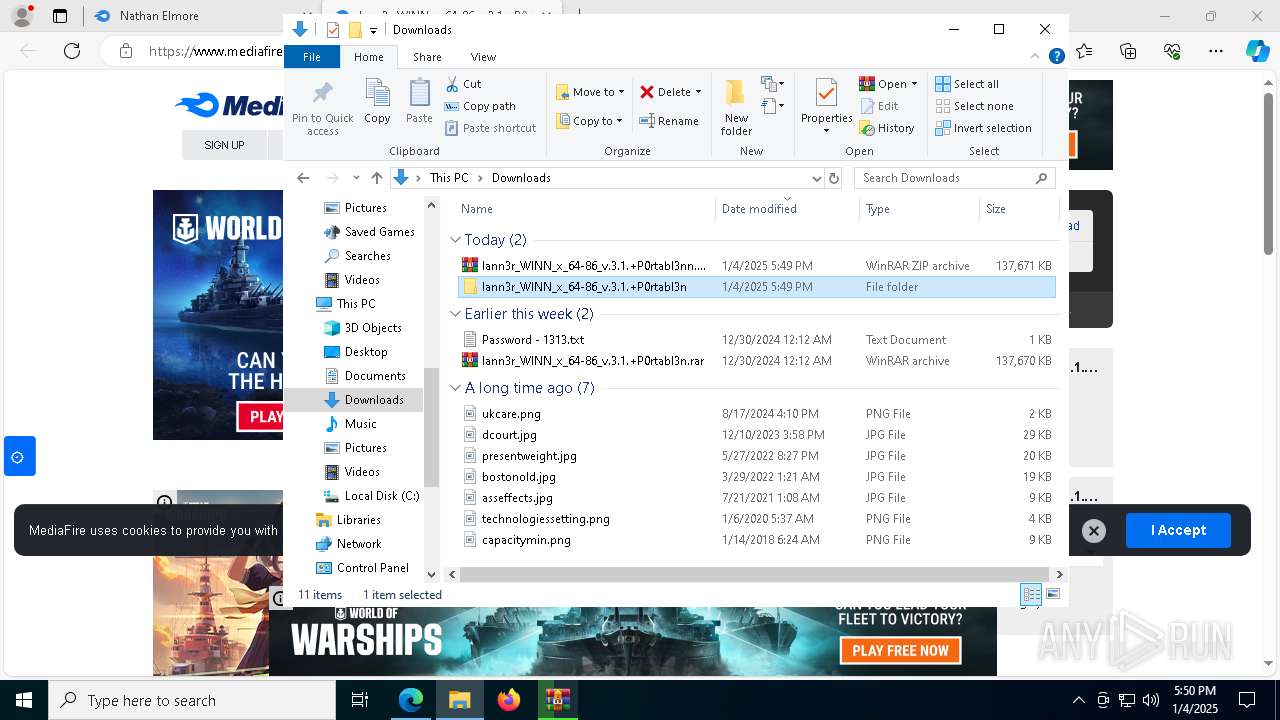
Task: Open the File menu tab
Action: click(312, 57)
